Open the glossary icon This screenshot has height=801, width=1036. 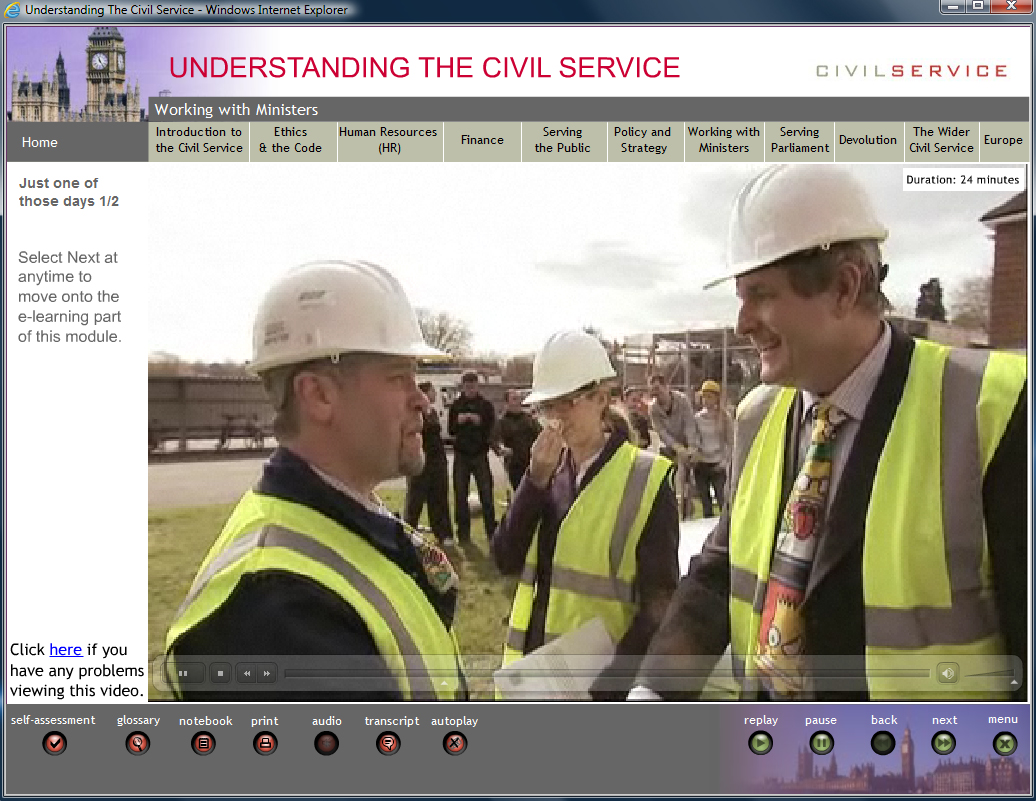138,743
